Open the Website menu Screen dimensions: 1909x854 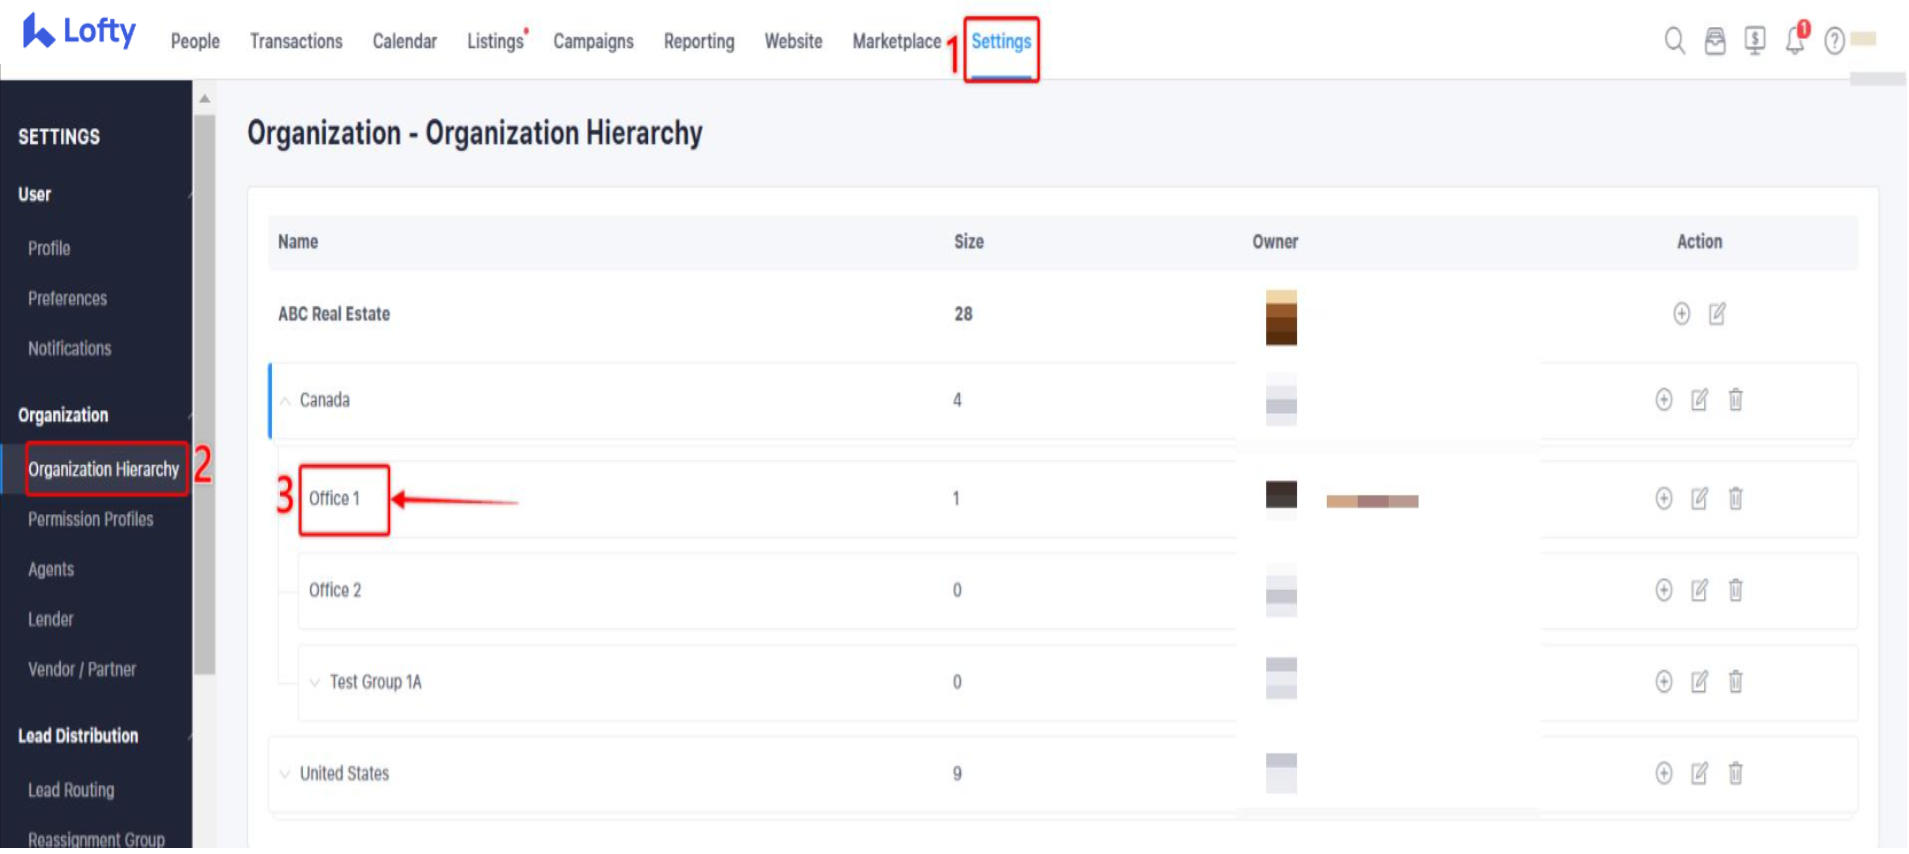793,42
